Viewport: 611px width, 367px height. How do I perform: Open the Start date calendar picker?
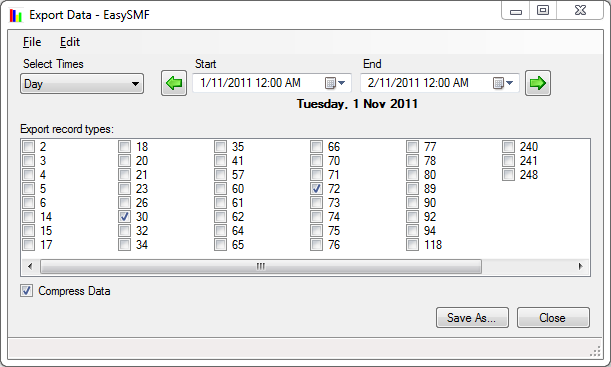[x=336, y=83]
